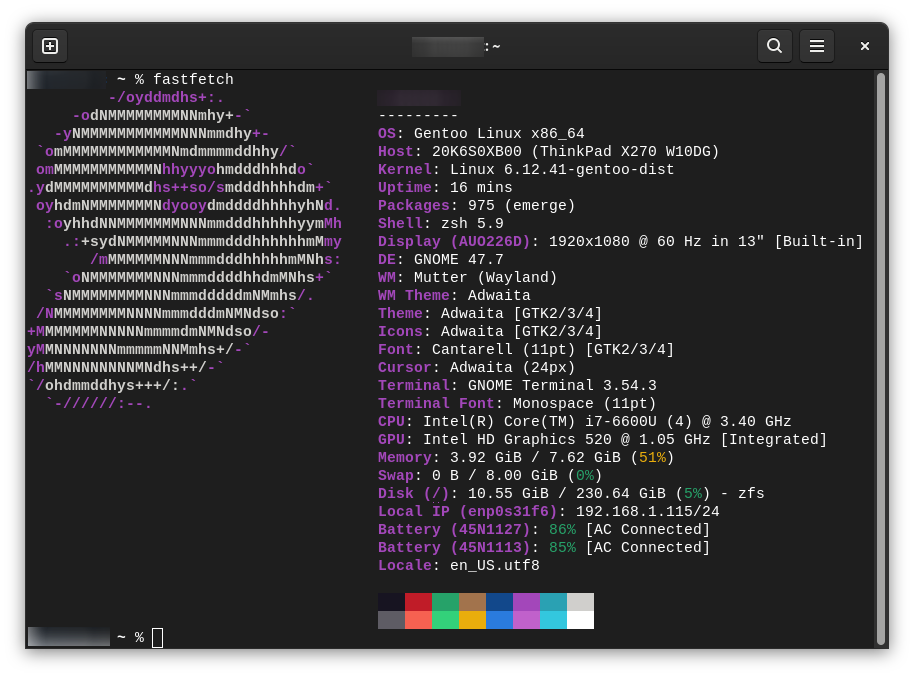Screen dimensions: 914x677
Task: Close the terminal window
Action: (x=864, y=46)
